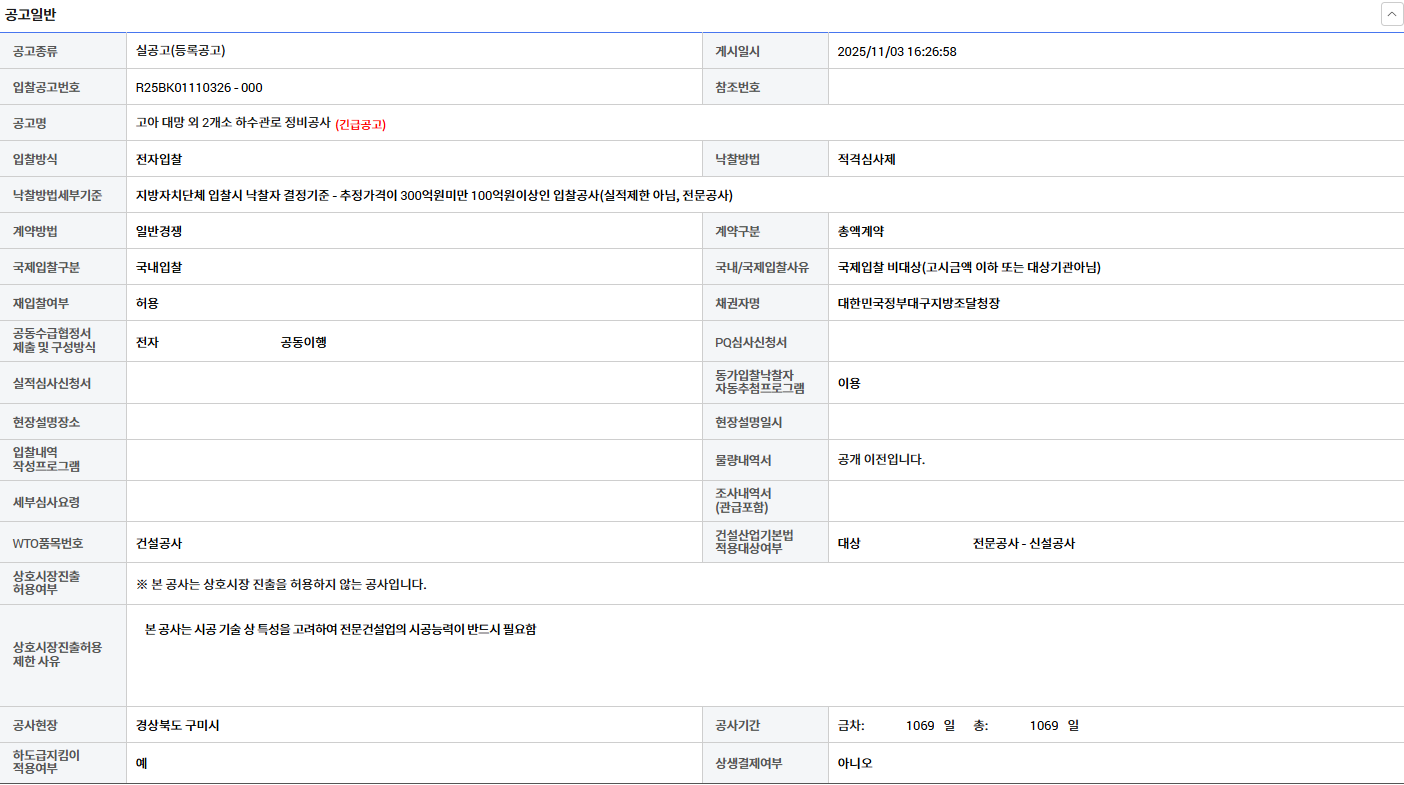Click the 공동이행 composition method text

pos(303,342)
